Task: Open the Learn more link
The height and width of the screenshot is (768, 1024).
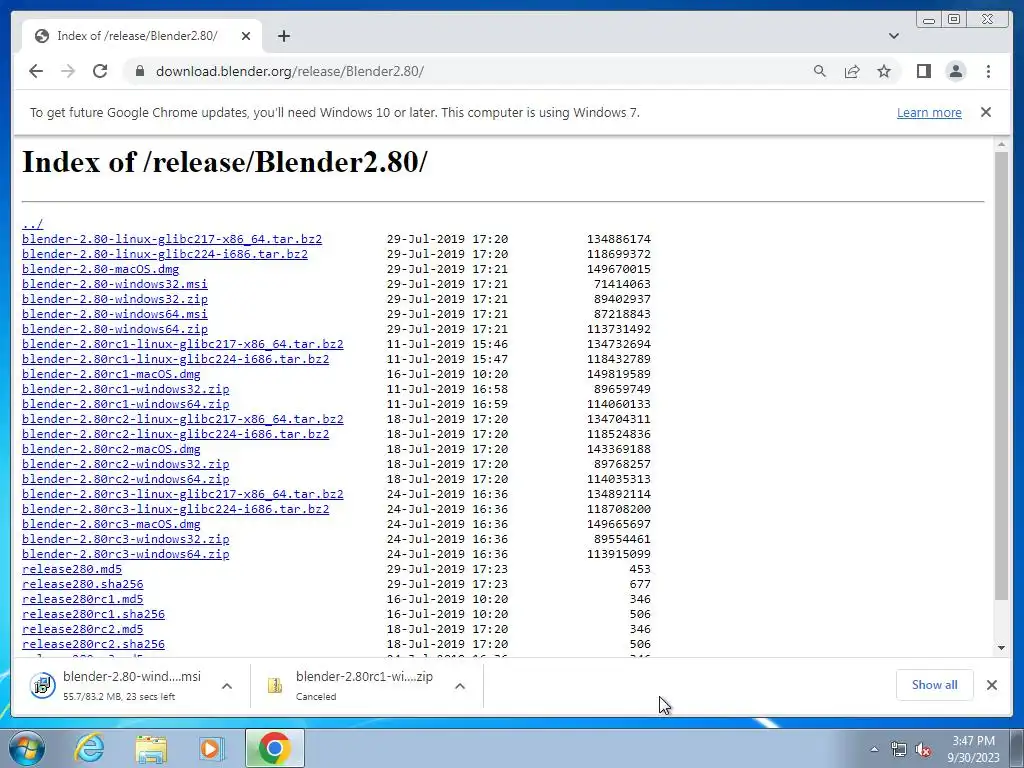Action: pyautogui.click(x=929, y=112)
